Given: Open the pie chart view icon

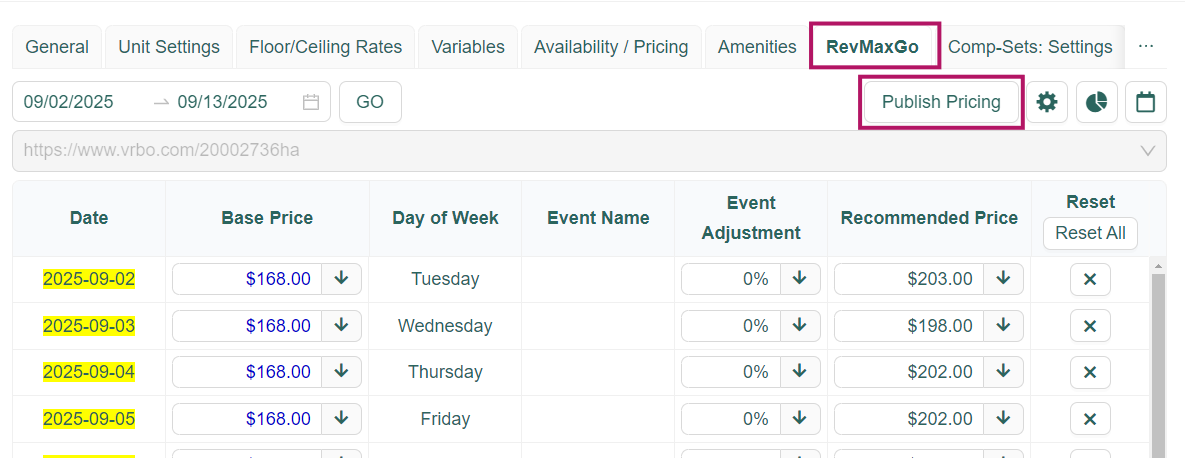Looking at the screenshot, I should tap(1097, 102).
